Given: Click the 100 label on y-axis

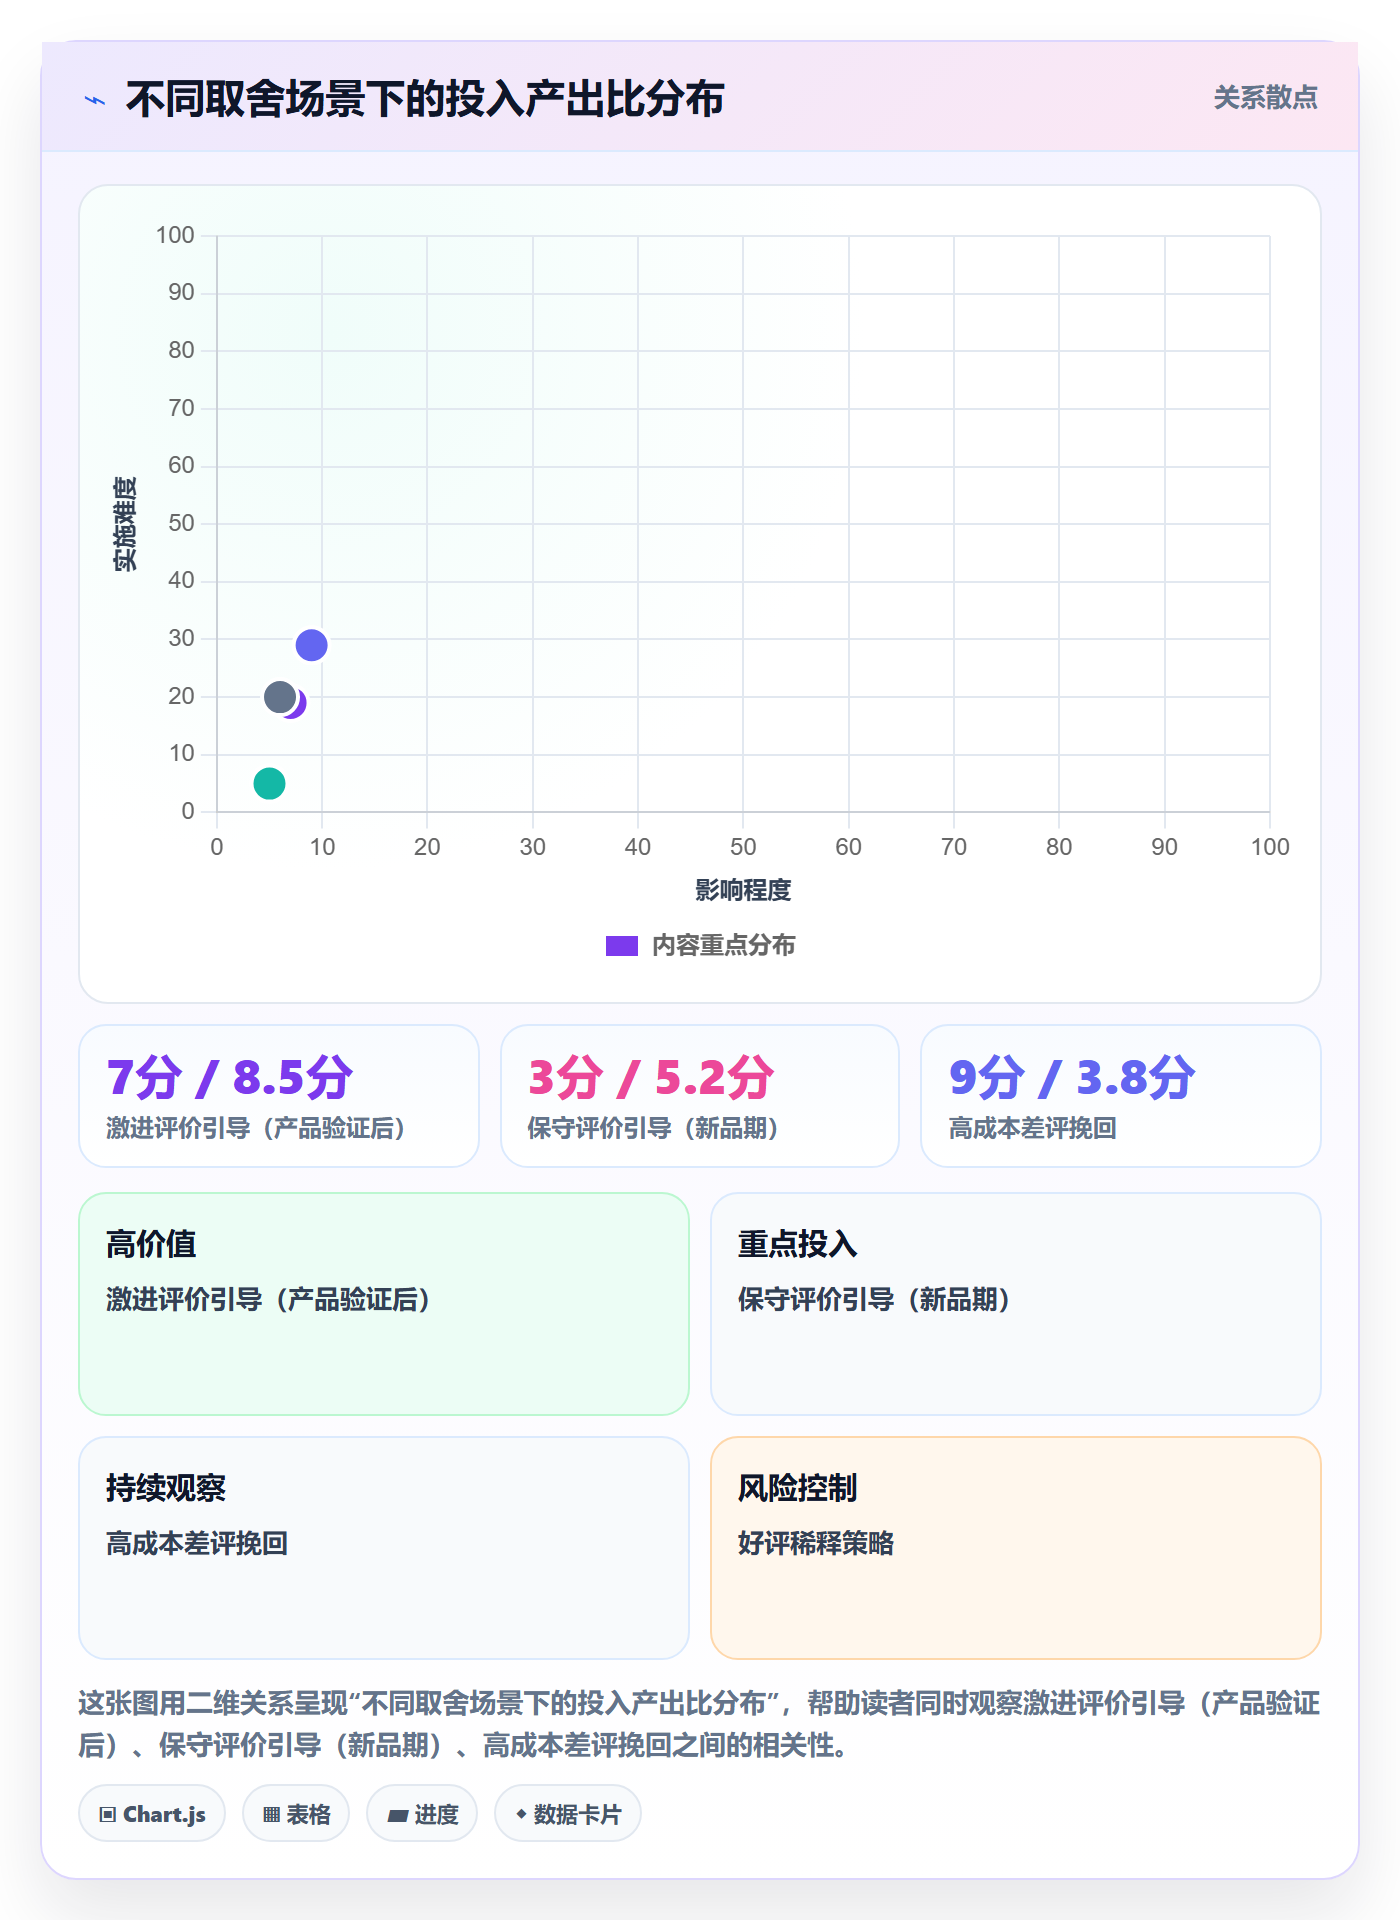Looking at the screenshot, I should [x=175, y=235].
